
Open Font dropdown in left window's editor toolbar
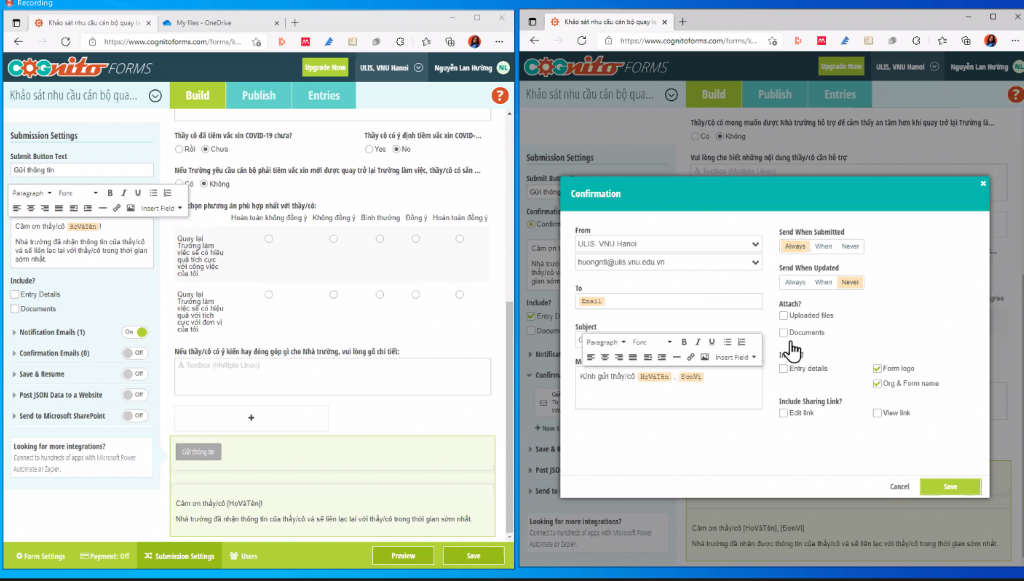click(78, 193)
